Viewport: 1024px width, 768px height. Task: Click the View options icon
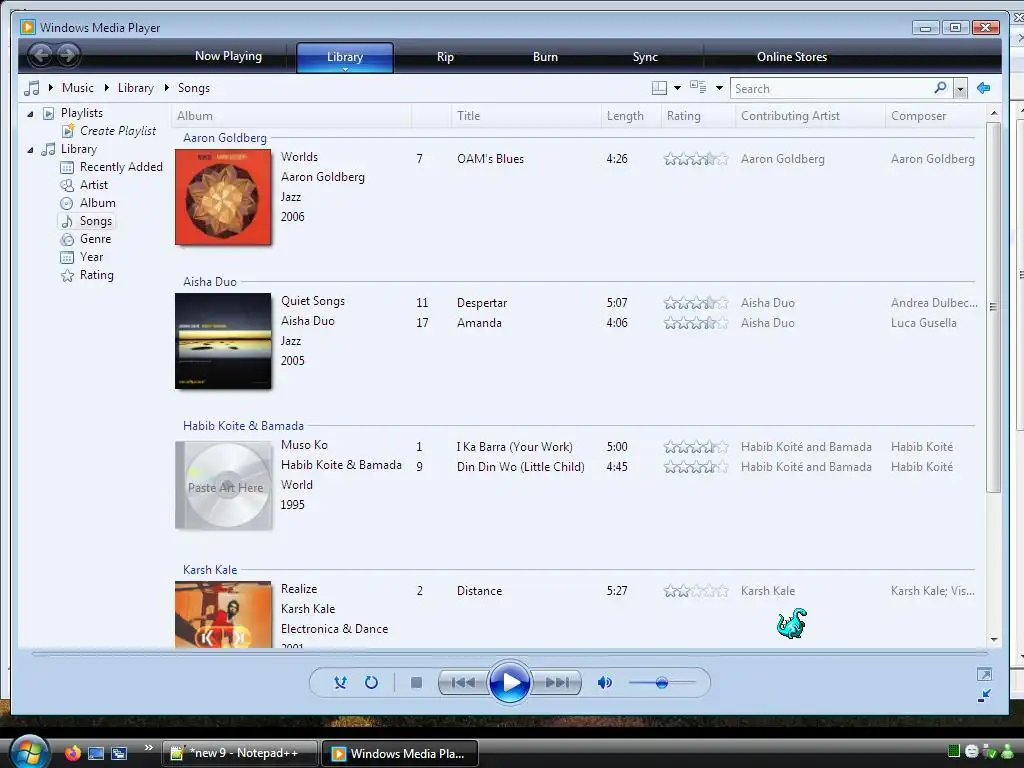(698, 87)
